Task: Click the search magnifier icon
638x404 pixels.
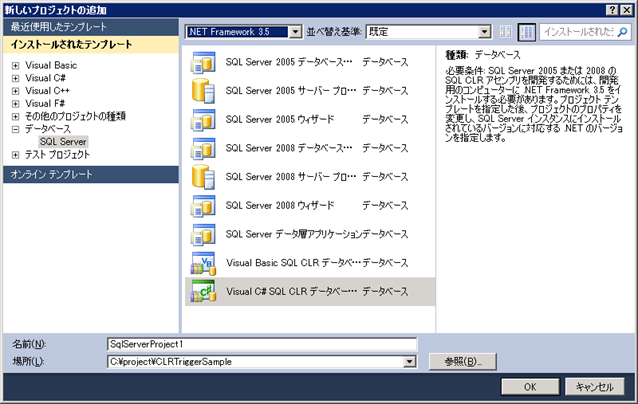Action: point(622,32)
